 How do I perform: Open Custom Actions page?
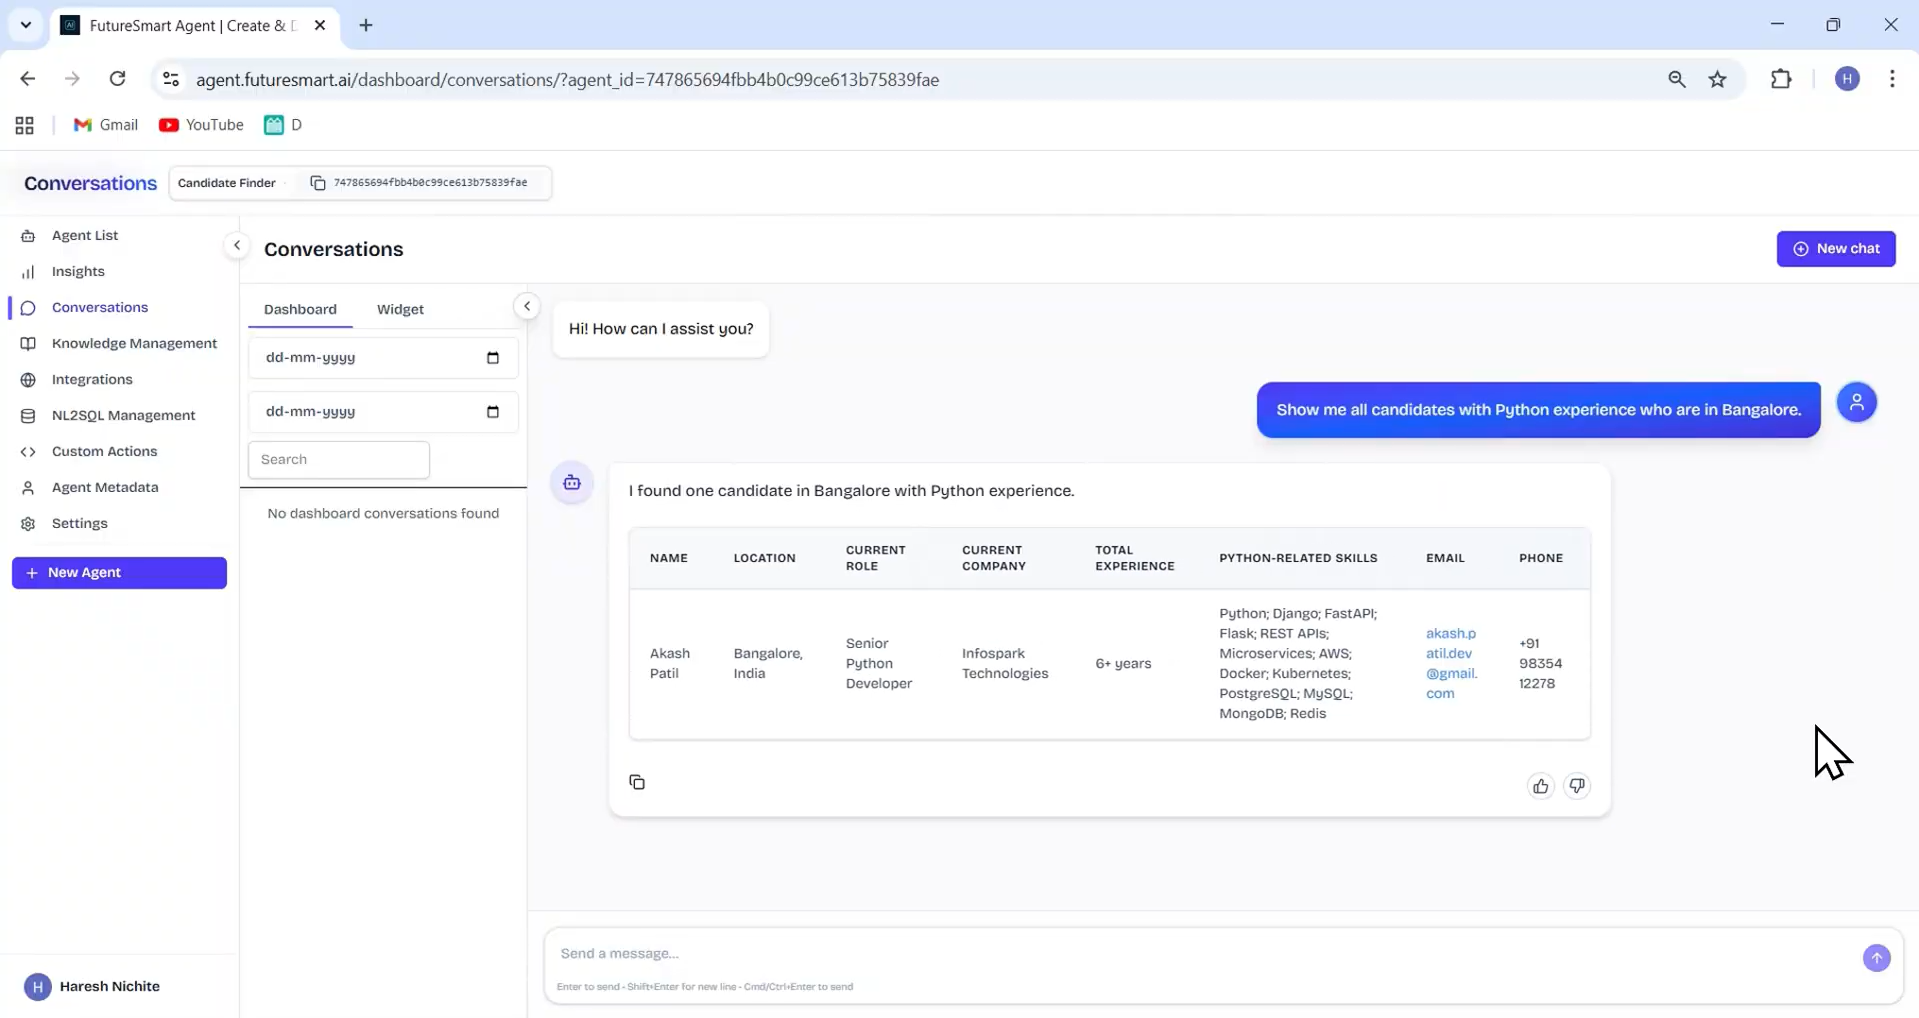click(104, 451)
